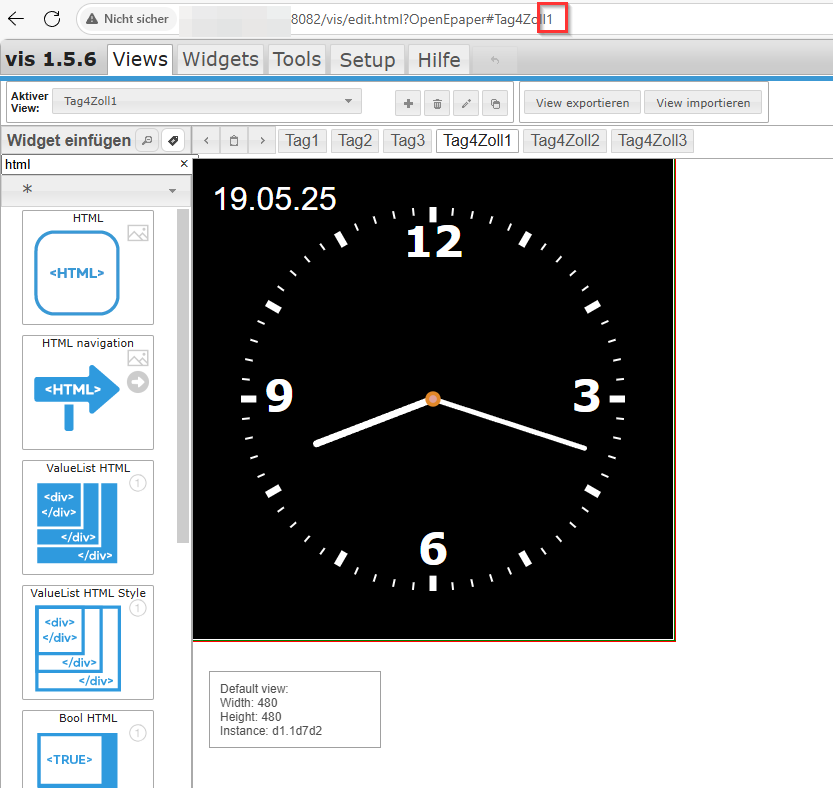Click the '1' badge on ValueList HTML card

[x=138, y=483]
